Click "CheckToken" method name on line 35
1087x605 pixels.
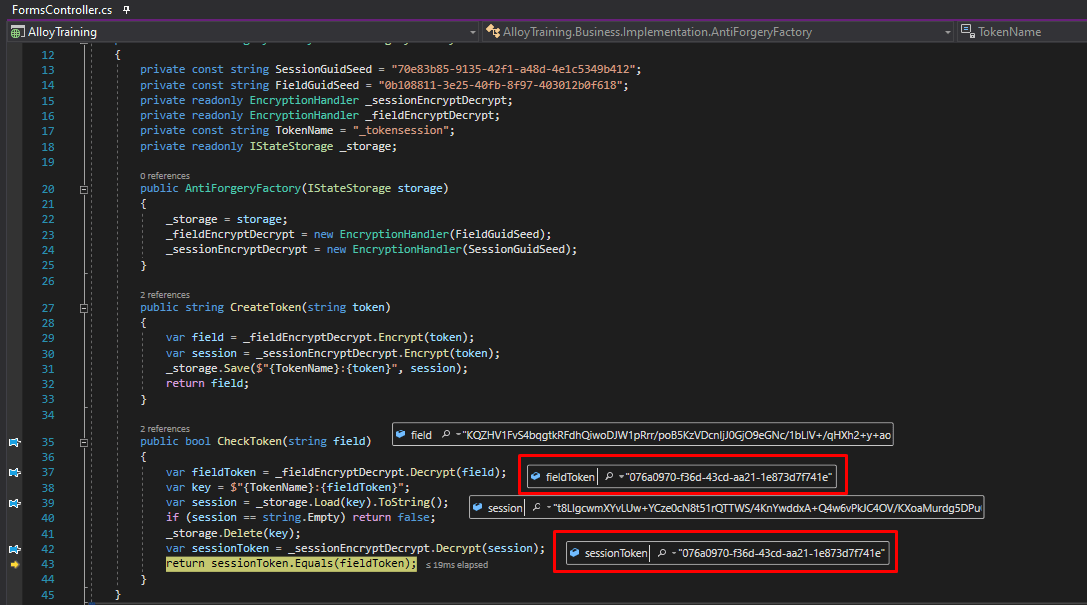tap(250, 441)
